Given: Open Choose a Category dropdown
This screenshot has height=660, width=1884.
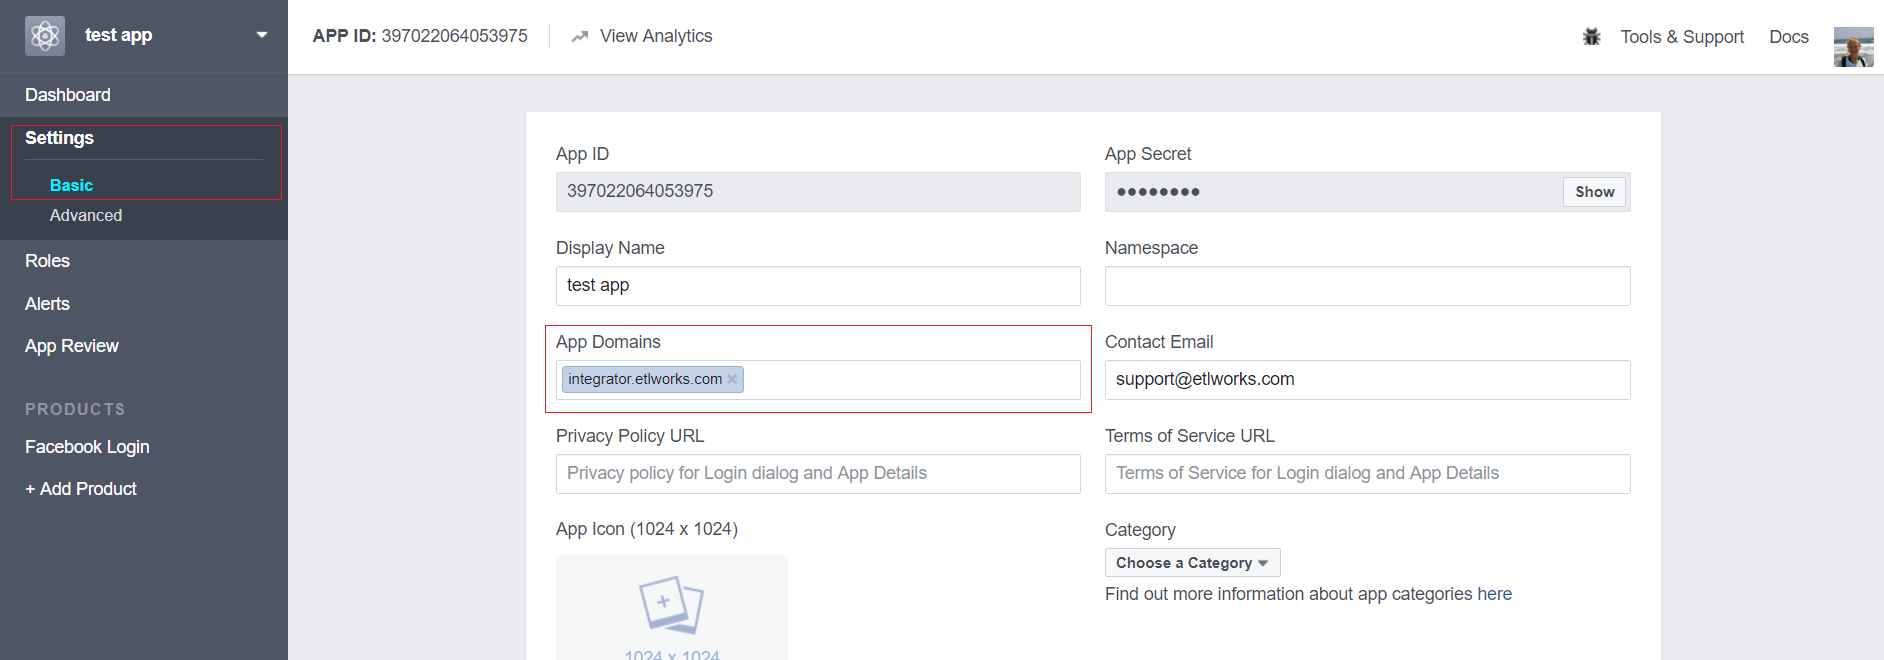Looking at the screenshot, I should click(x=1192, y=563).
